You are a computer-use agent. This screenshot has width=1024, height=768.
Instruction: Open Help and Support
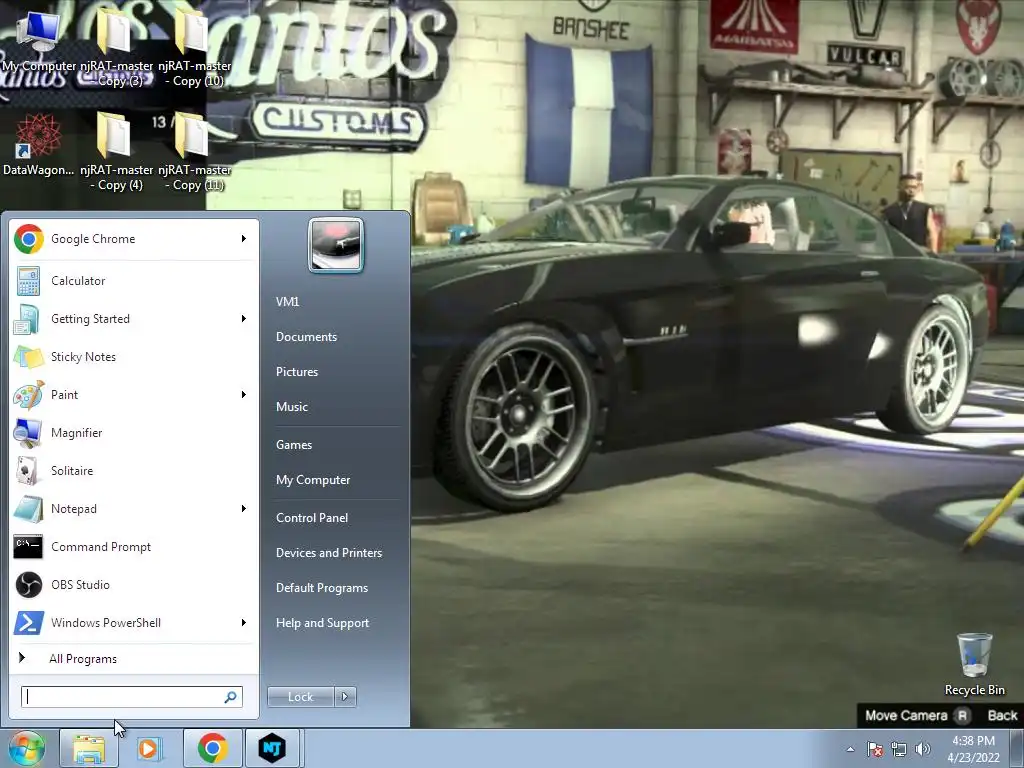[x=322, y=623]
